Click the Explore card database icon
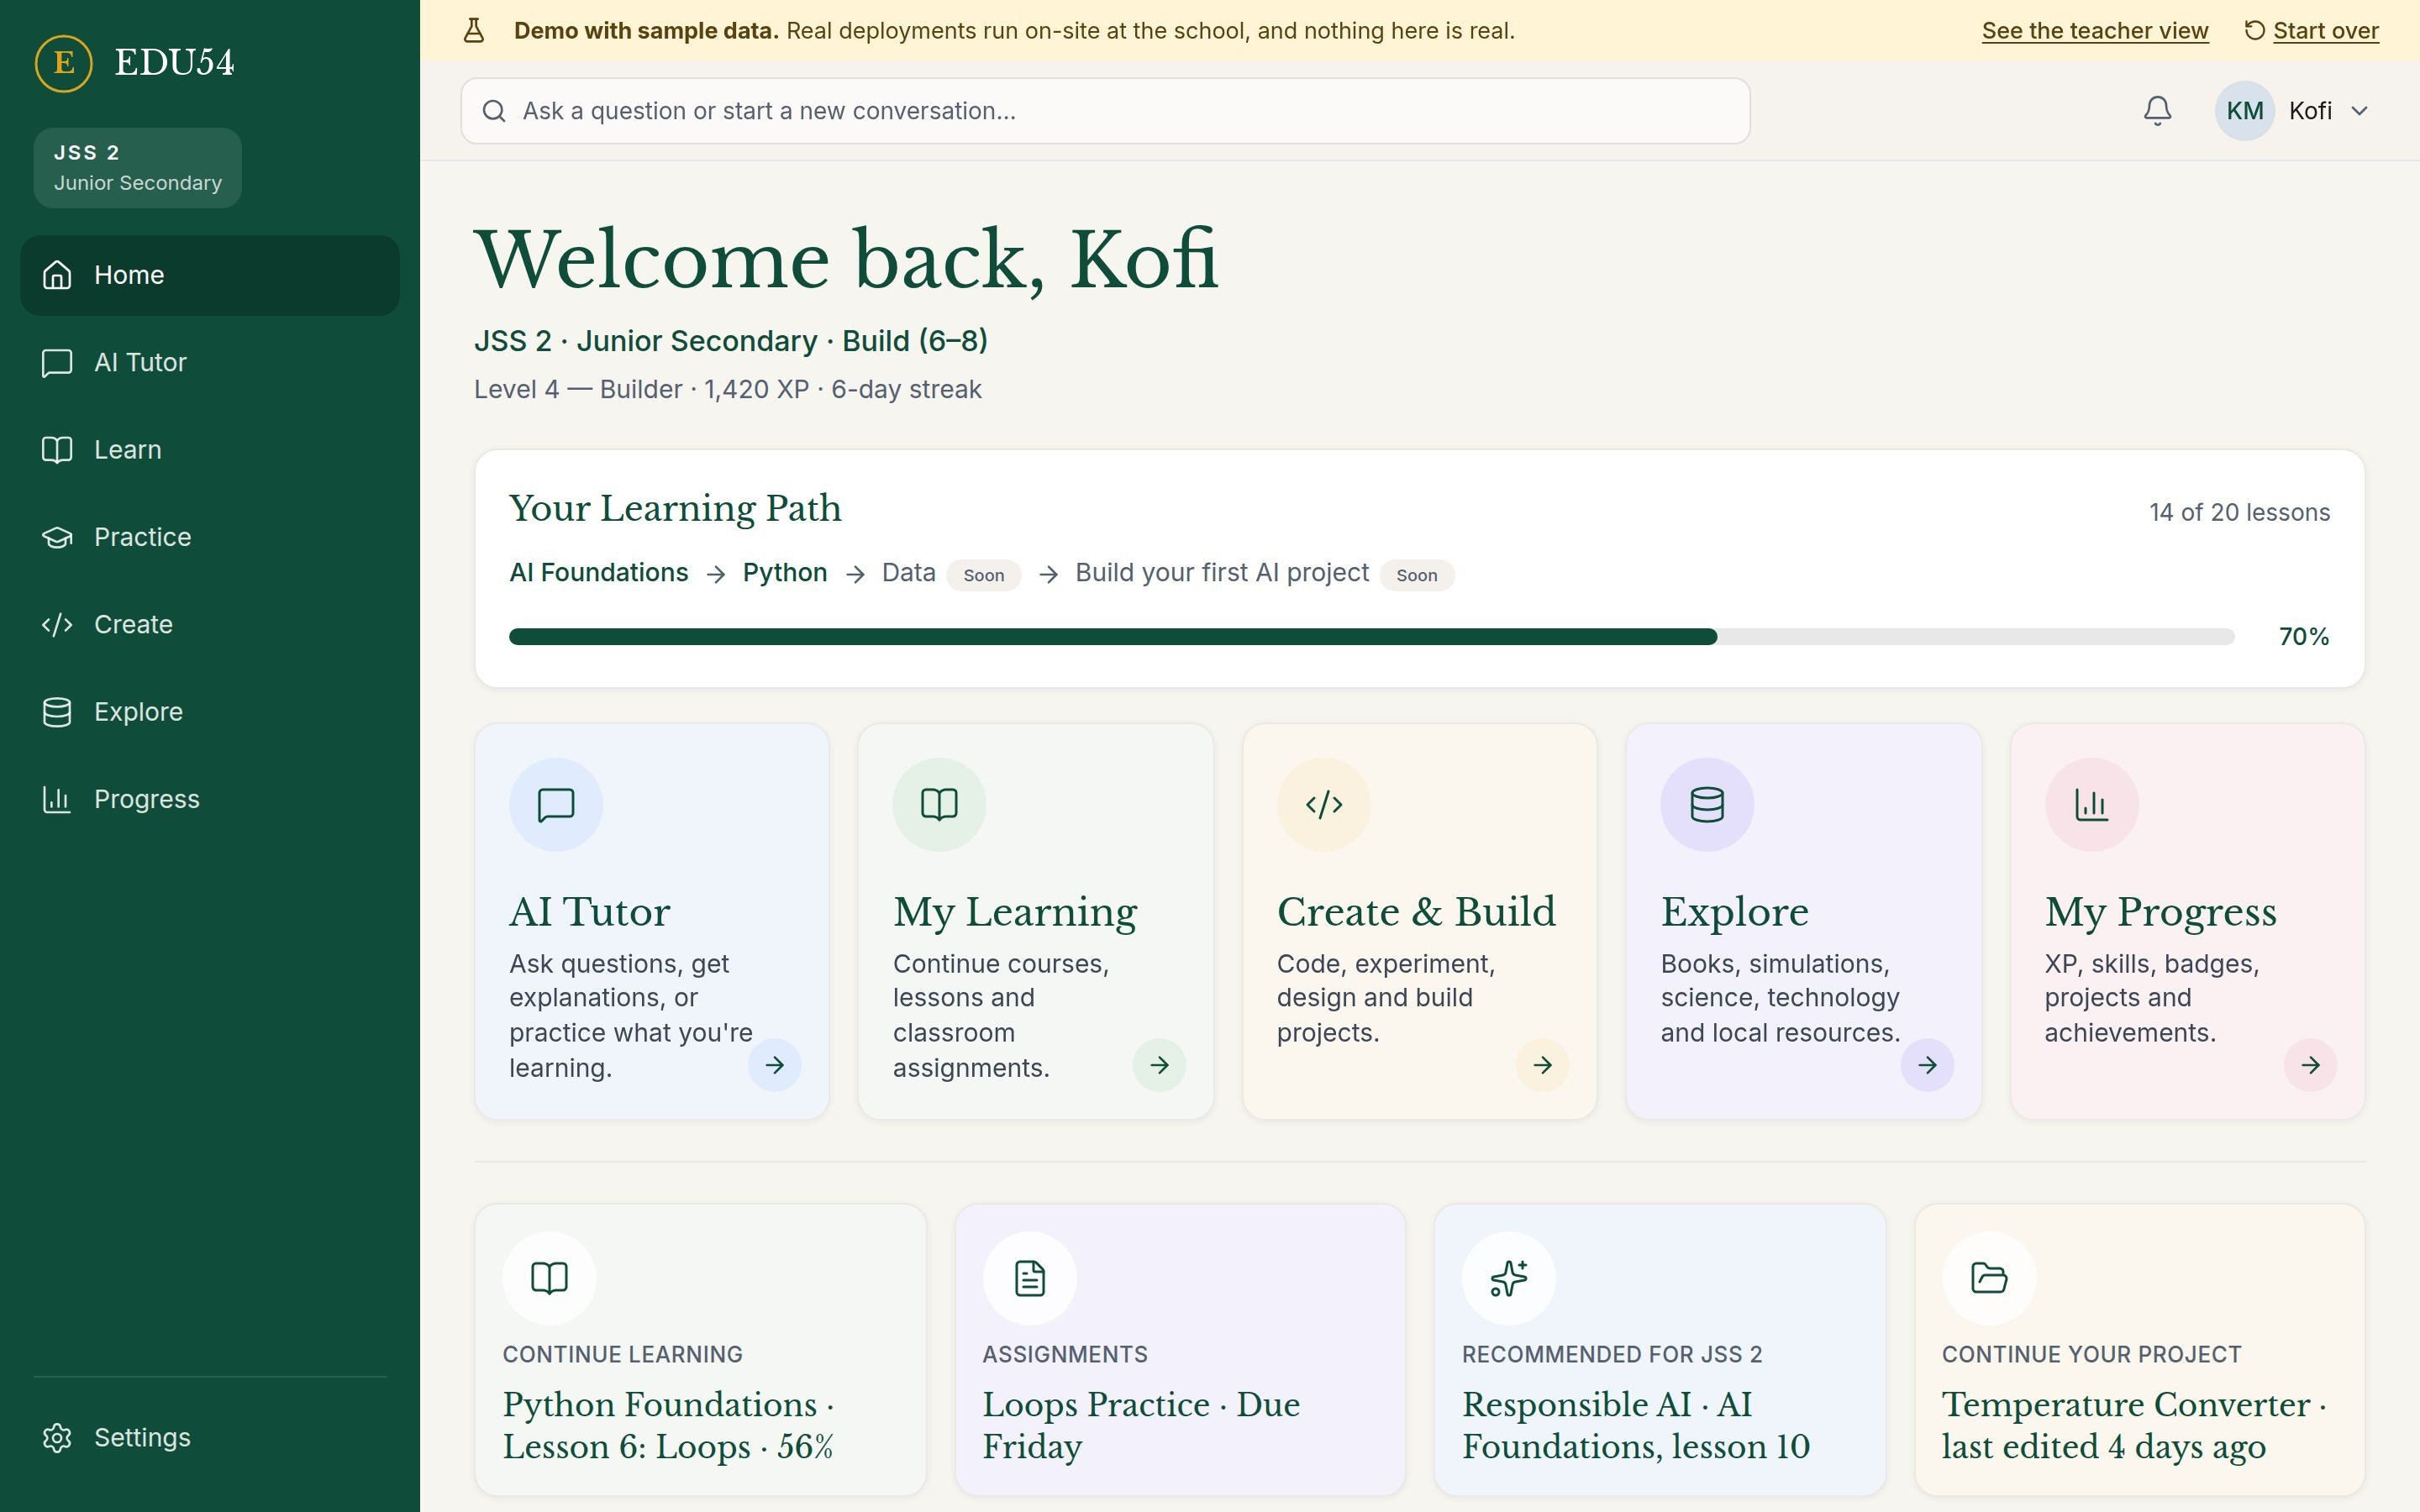Screen dimensions: 2420x1512 (x=1707, y=805)
